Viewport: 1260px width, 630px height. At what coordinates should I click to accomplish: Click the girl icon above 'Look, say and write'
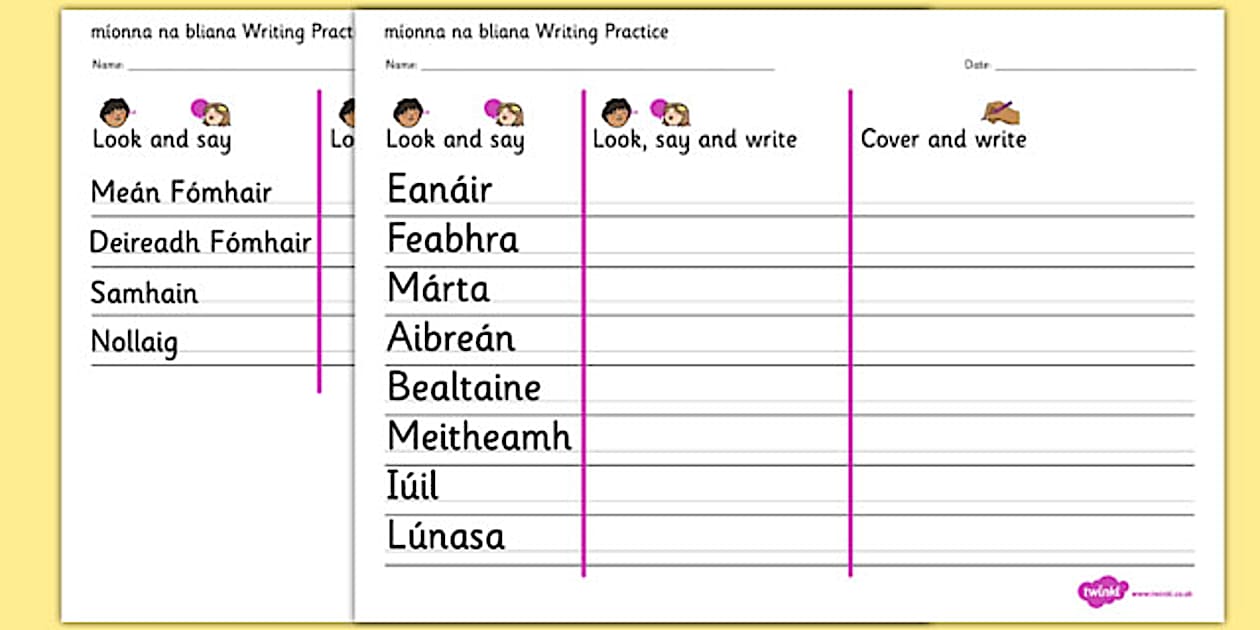(x=671, y=112)
